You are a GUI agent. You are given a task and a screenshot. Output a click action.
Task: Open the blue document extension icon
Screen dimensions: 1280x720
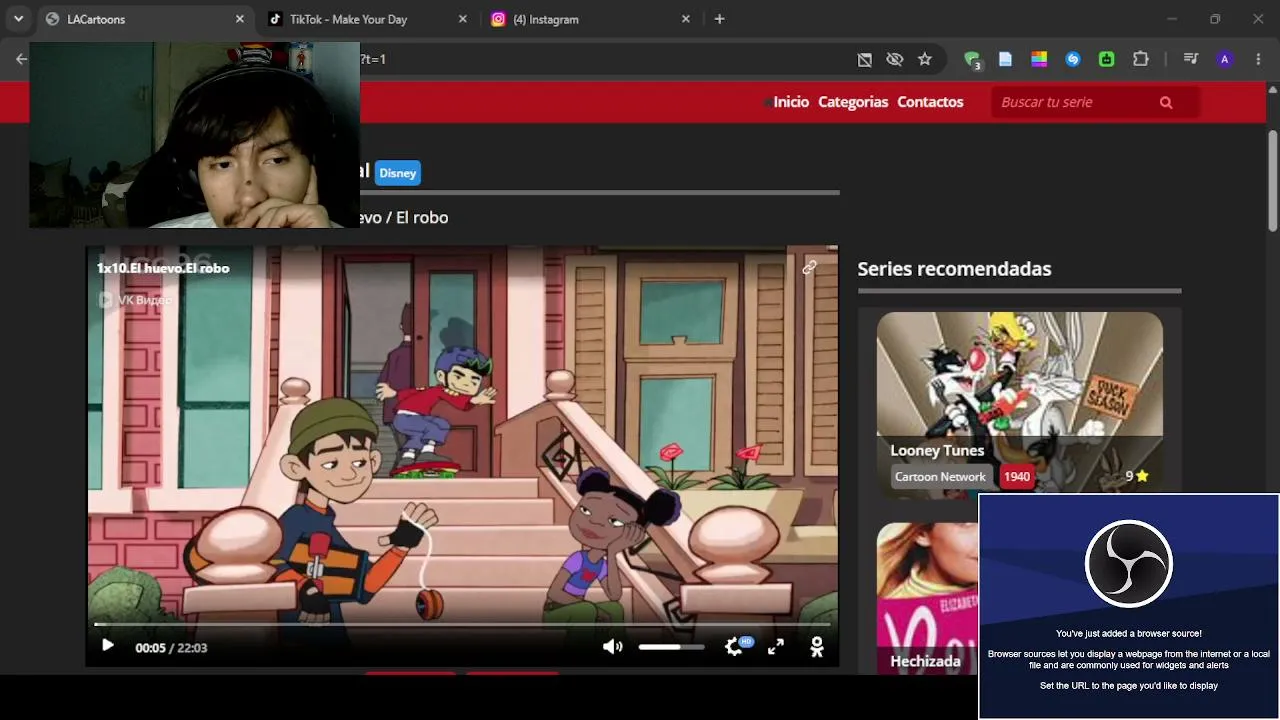pyautogui.click(x=1006, y=59)
